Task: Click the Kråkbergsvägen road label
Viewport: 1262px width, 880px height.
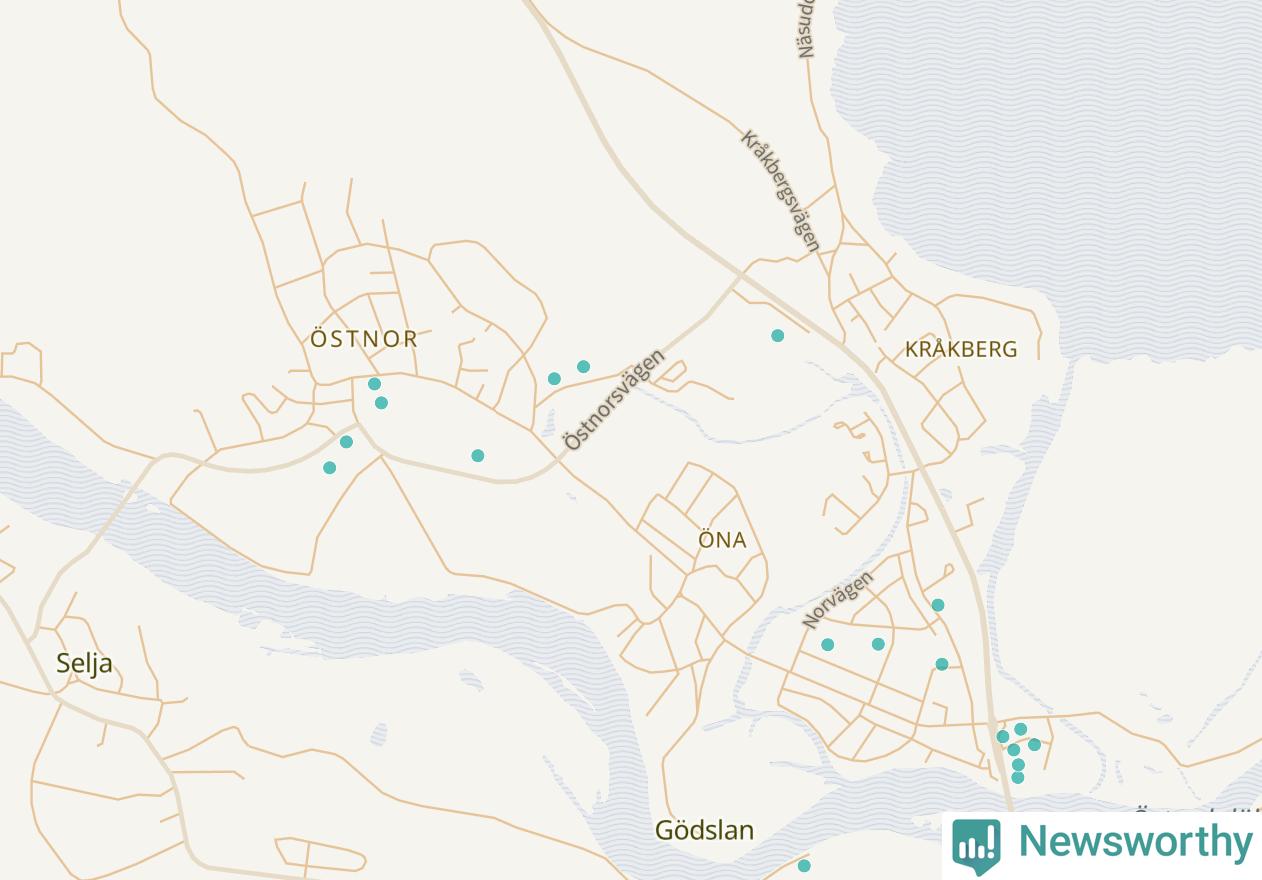Action: coord(780,190)
